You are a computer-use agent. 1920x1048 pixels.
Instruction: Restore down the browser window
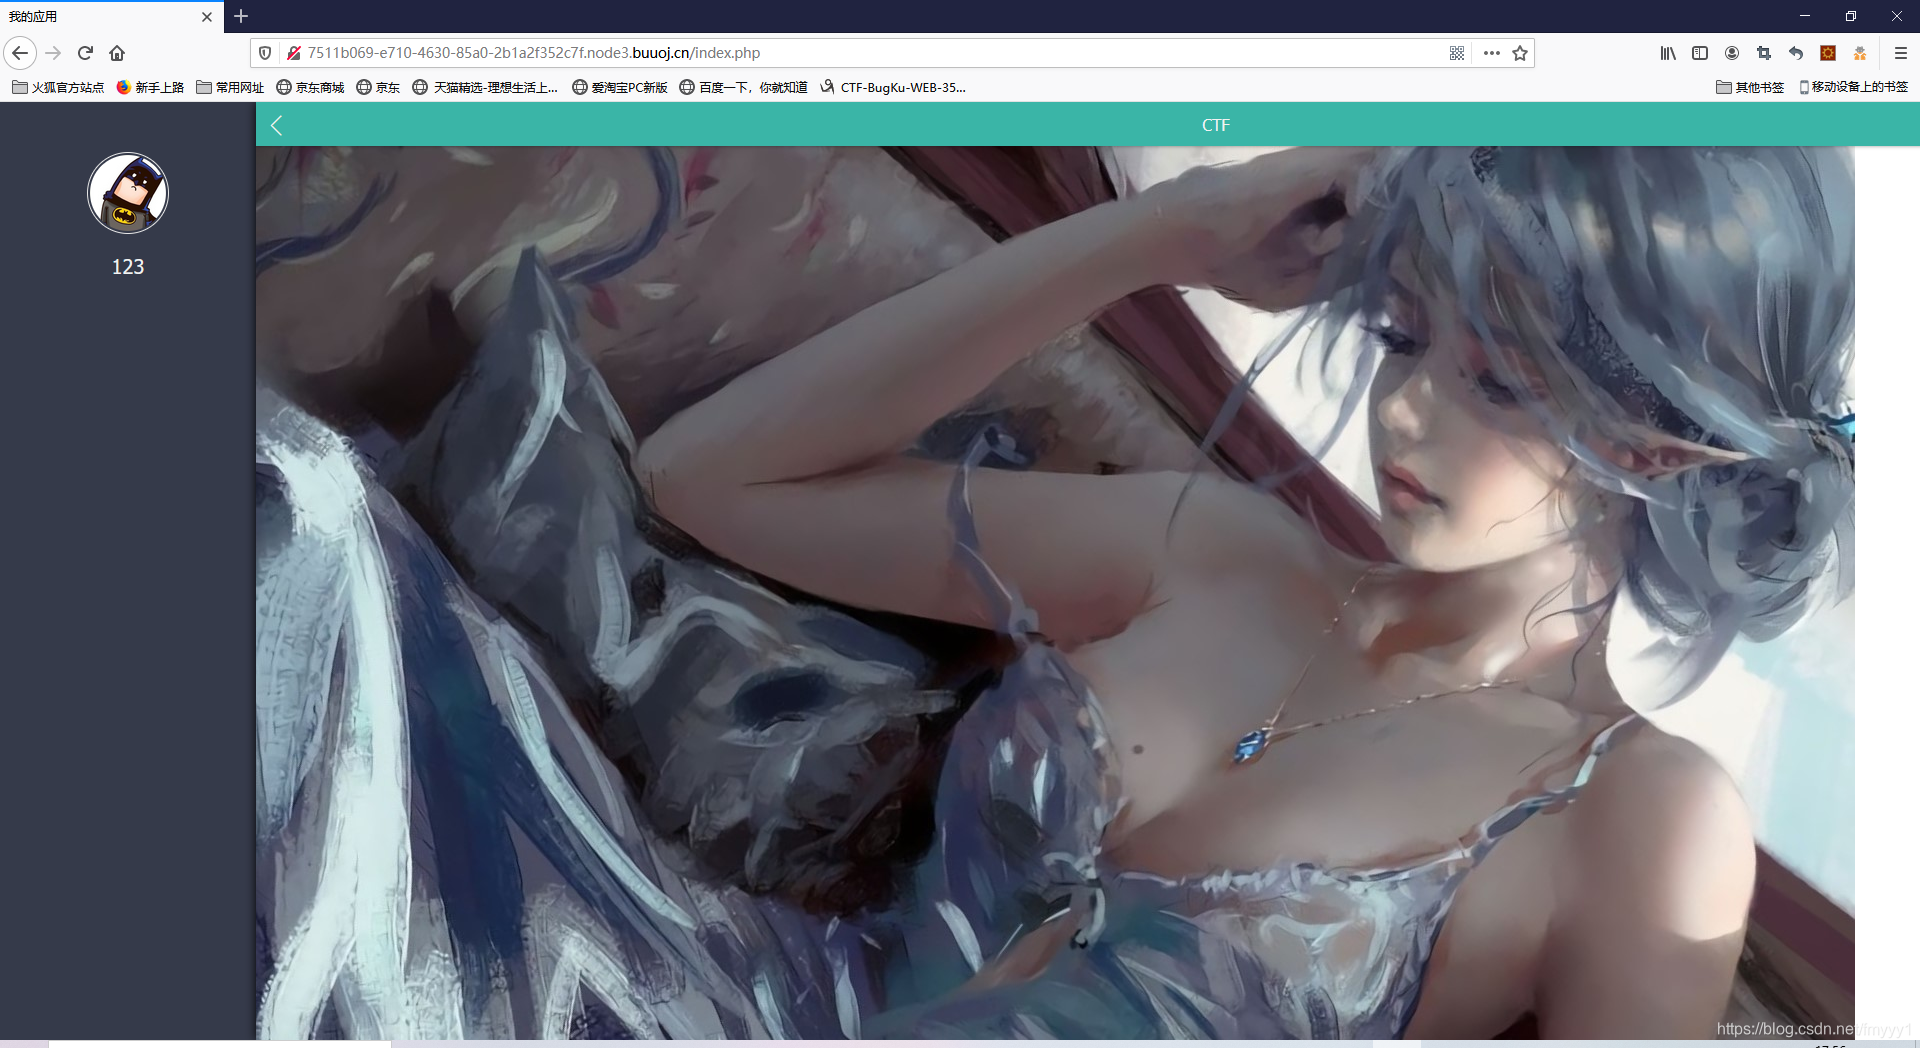pyautogui.click(x=1851, y=16)
